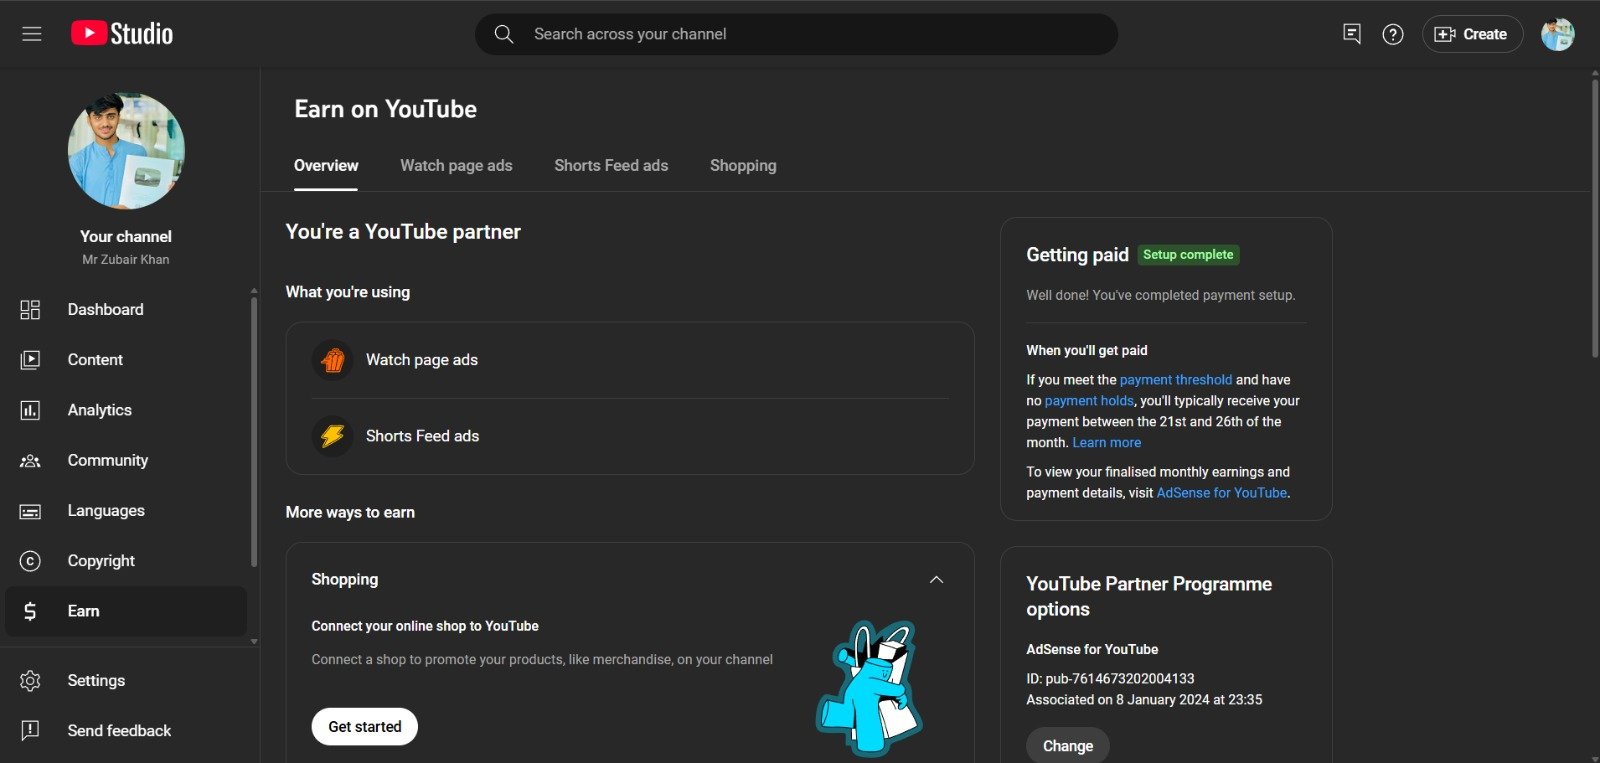Click the Community people icon
This screenshot has height=763, width=1600.
30,461
